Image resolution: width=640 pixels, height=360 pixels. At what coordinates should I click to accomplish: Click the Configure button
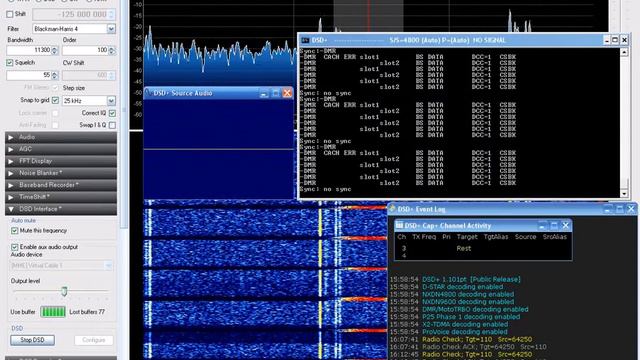(x=93, y=340)
